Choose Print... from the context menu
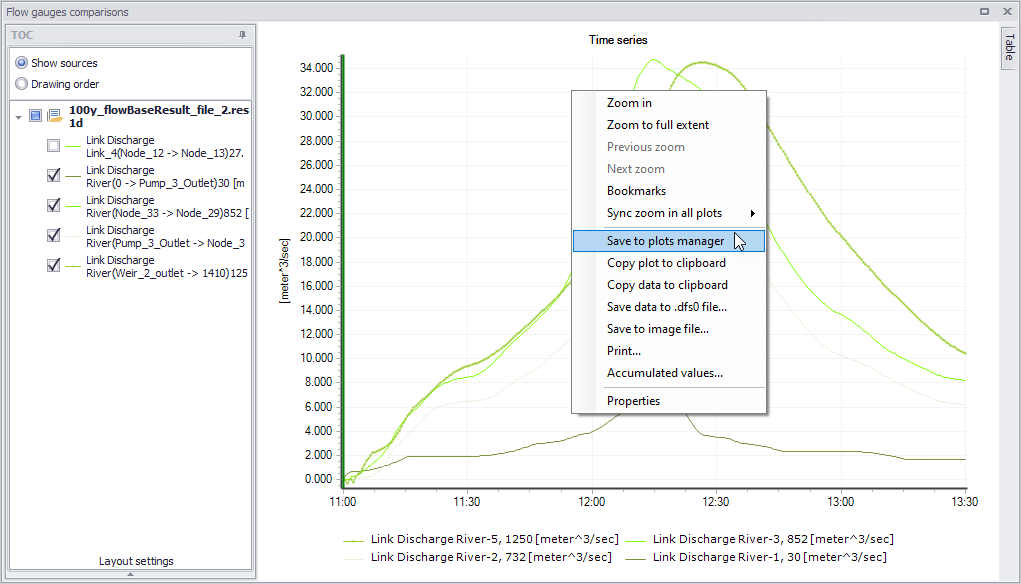The width and height of the screenshot is (1021, 584). [x=669, y=351]
